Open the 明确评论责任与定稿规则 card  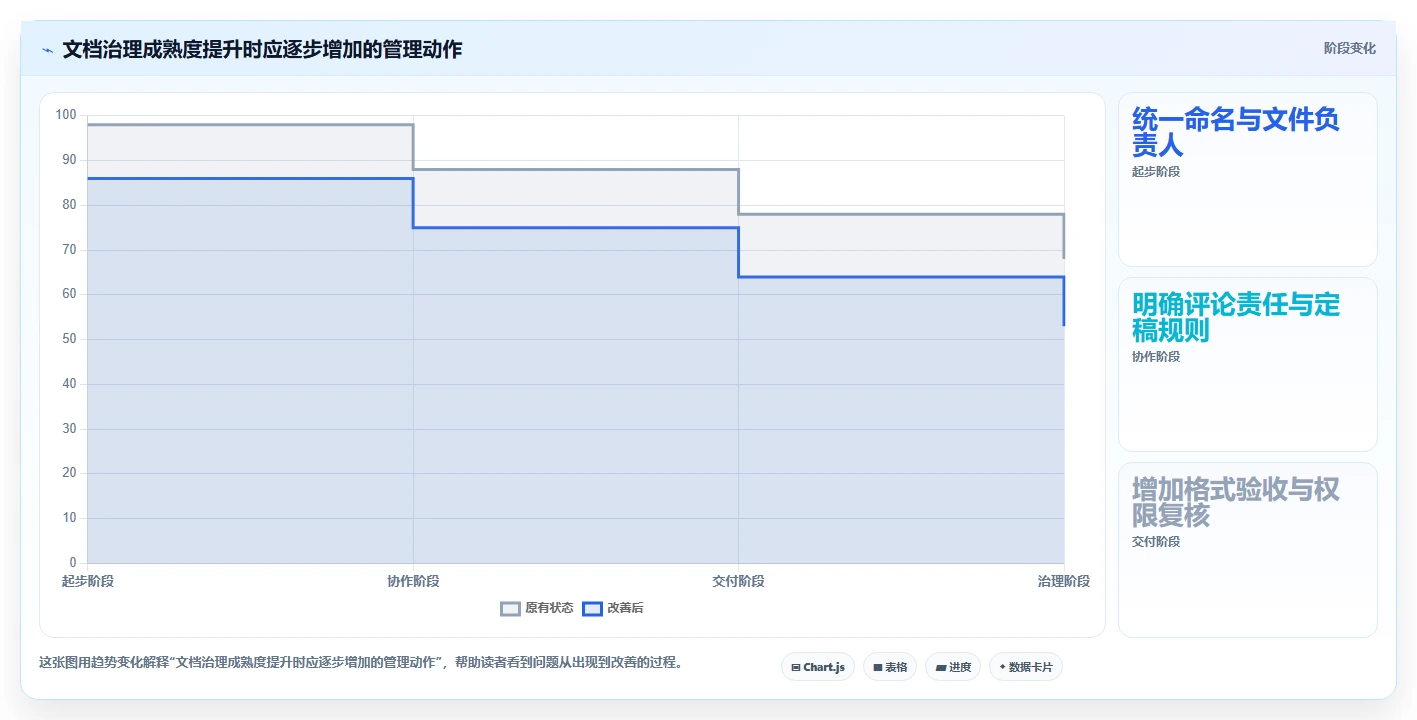pyautogui.click(x=1247, y=365)
